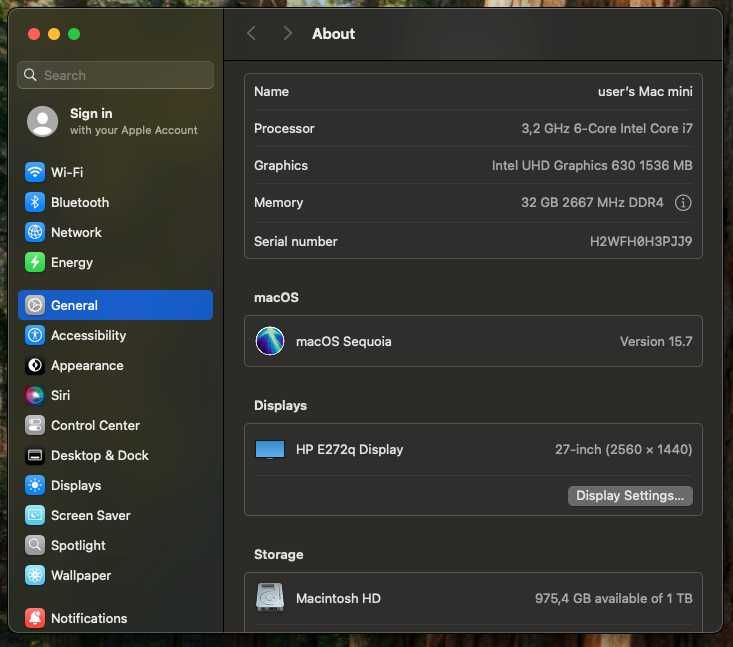The width and height of the screenshot is (733, 647).
Task: Sign in with your Apple Account
Action: [116, 121]
